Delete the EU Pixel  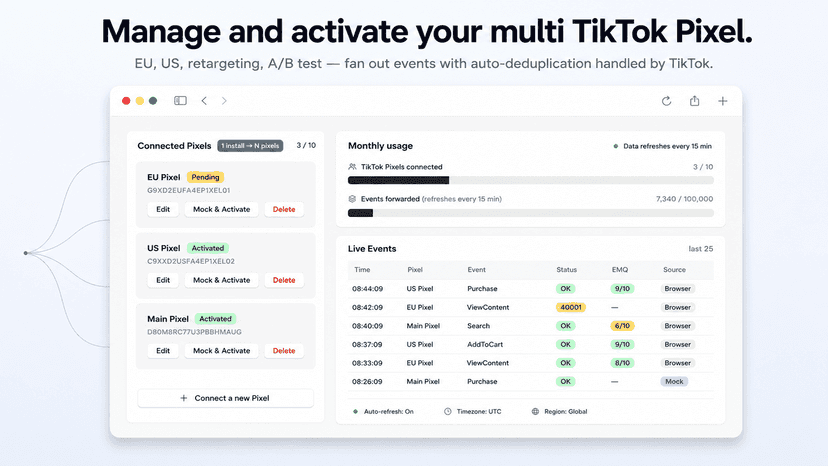[x=284, y=209]
